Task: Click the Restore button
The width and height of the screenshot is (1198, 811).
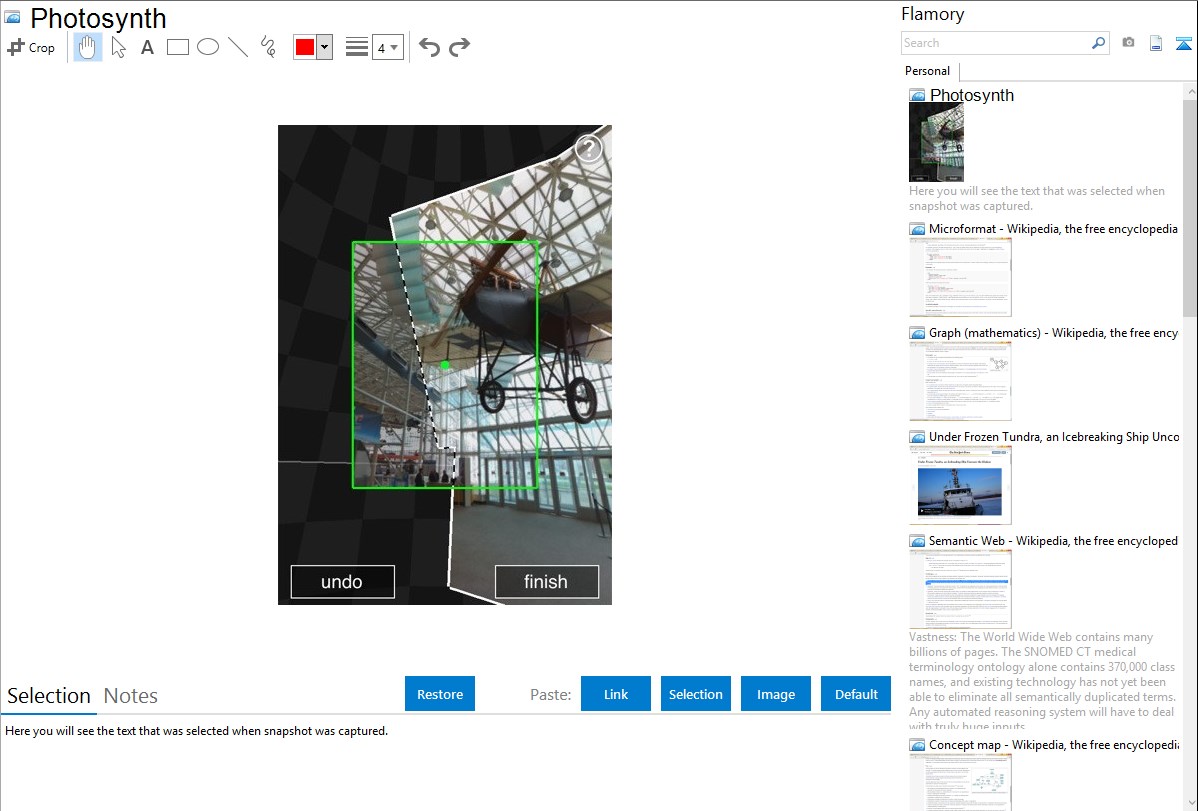Action: coord(440,694)
